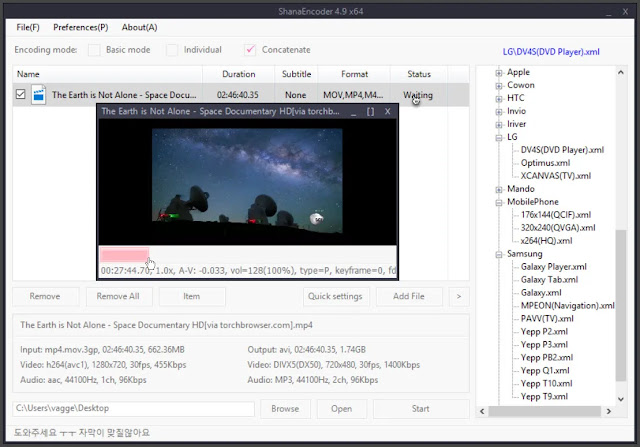Browse for output folder
Screen dimensions: 640x447
point(285,409)
